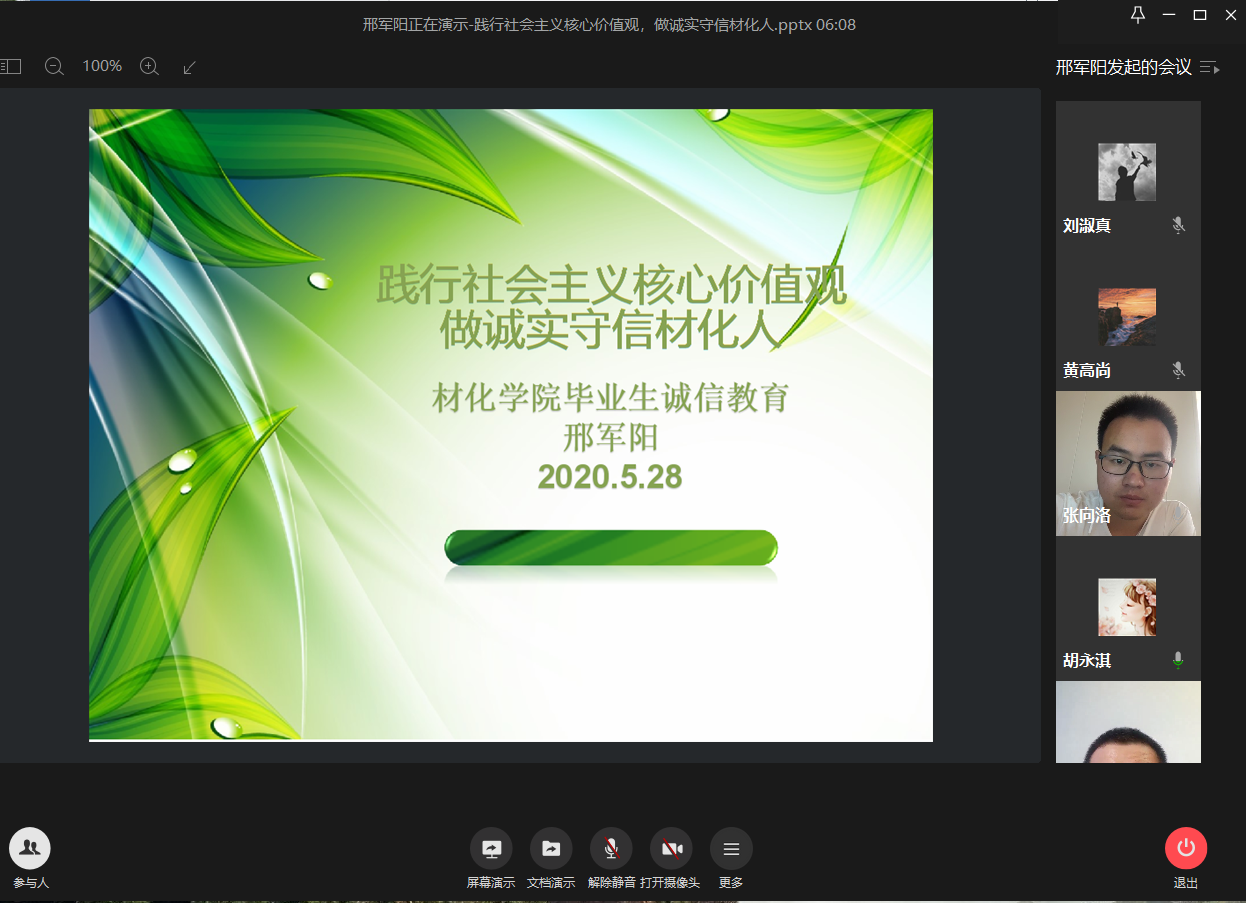Unmute microphone with 解除静音
Image resolution: width=1246 pixels, height=903 pixels.
611,849
